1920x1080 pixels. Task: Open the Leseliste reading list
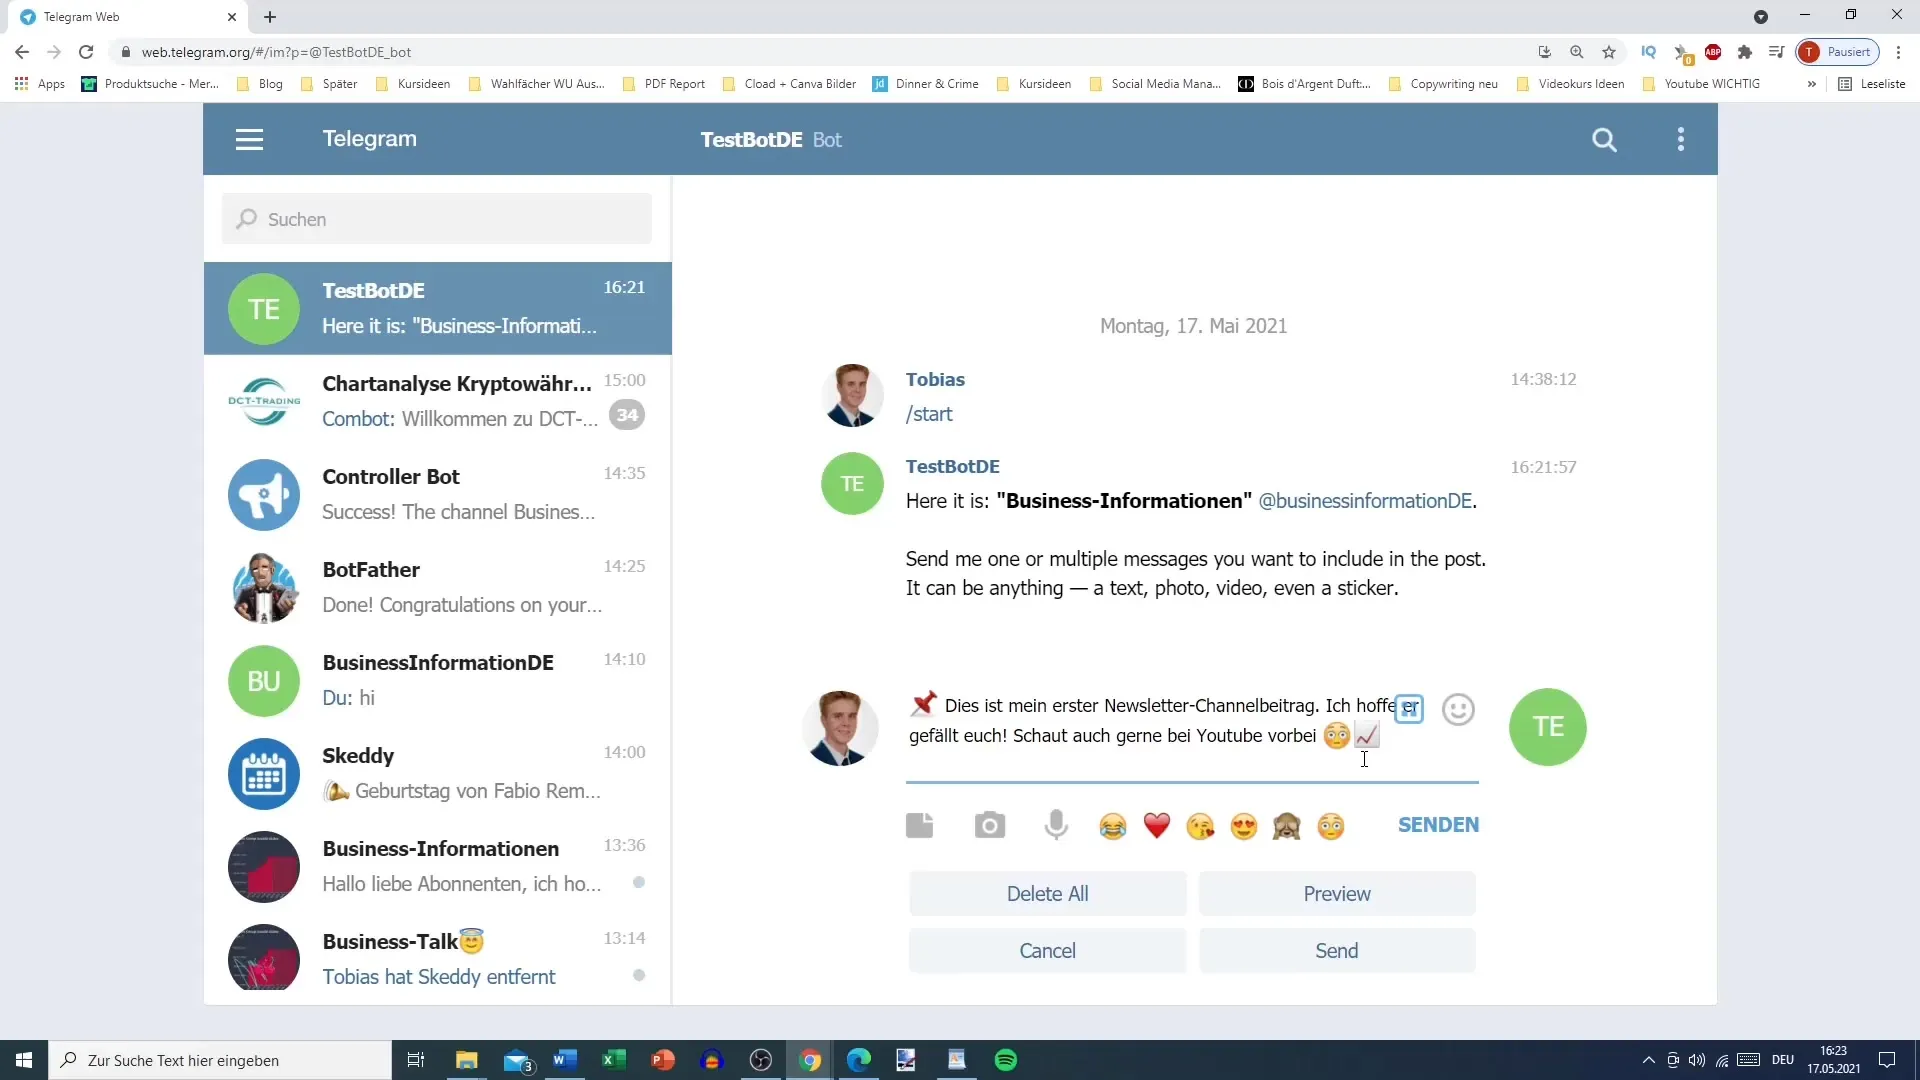(1872, 84)
